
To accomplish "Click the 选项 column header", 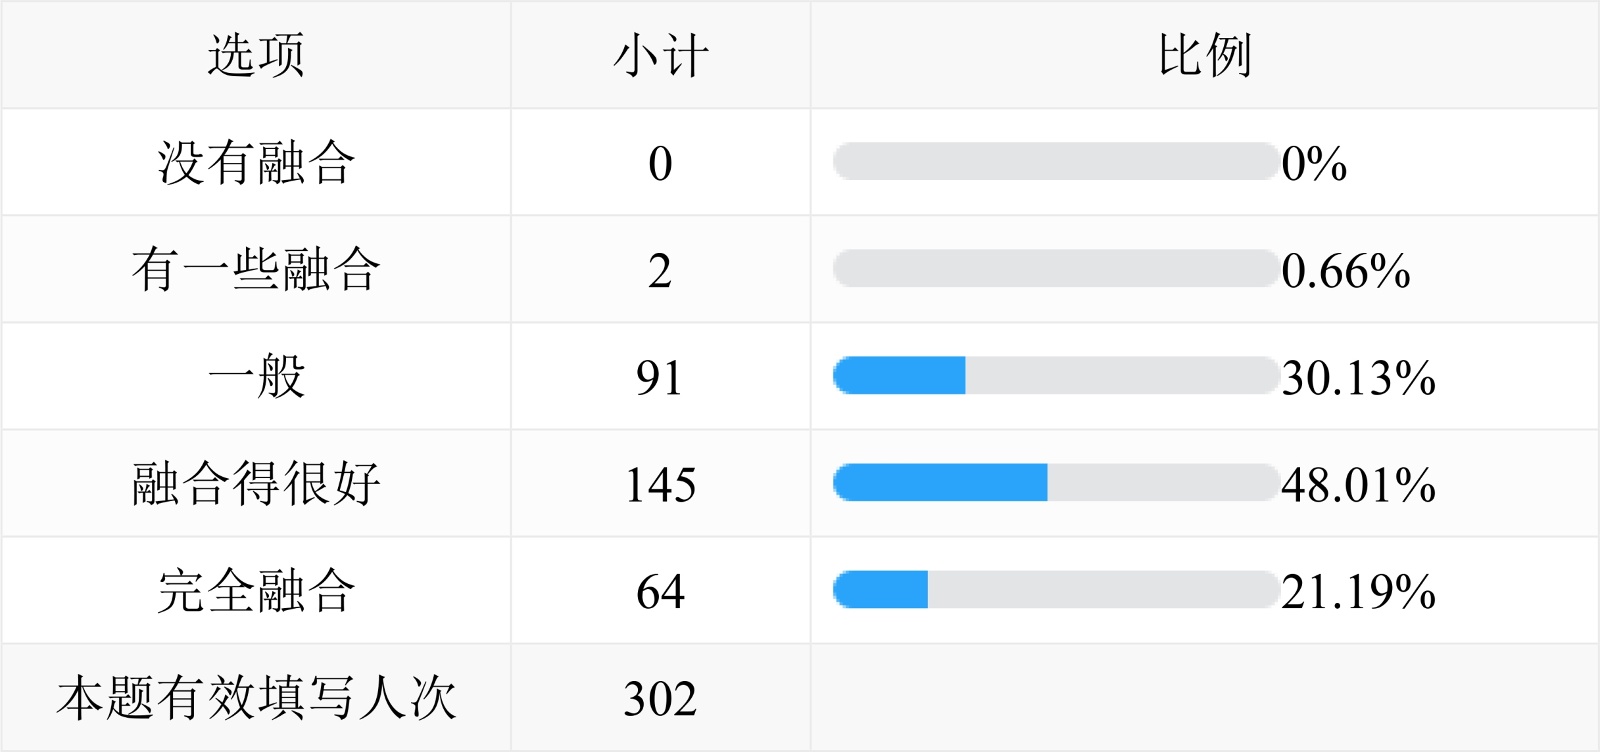I will pos(256,55).
